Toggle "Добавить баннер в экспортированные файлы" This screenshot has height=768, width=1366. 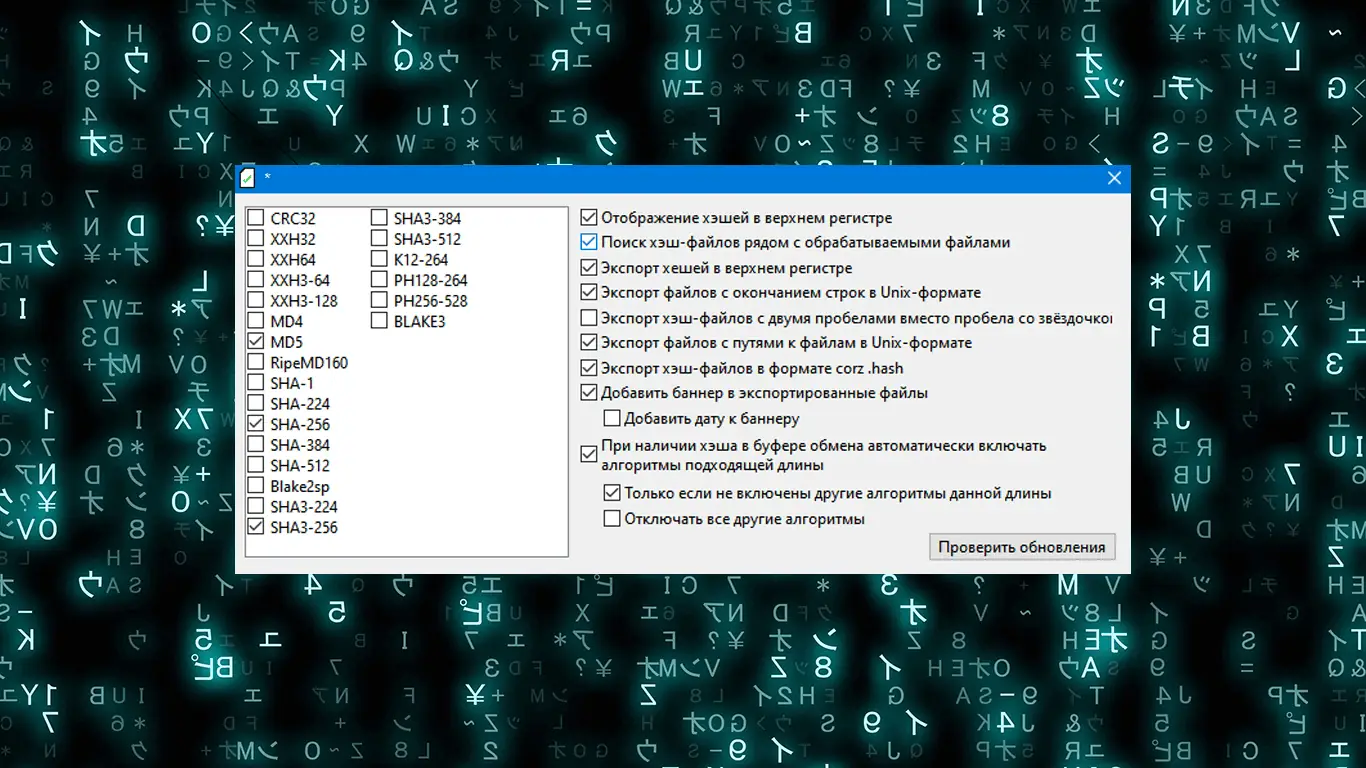pyautogui.click(x=589, y=393)
